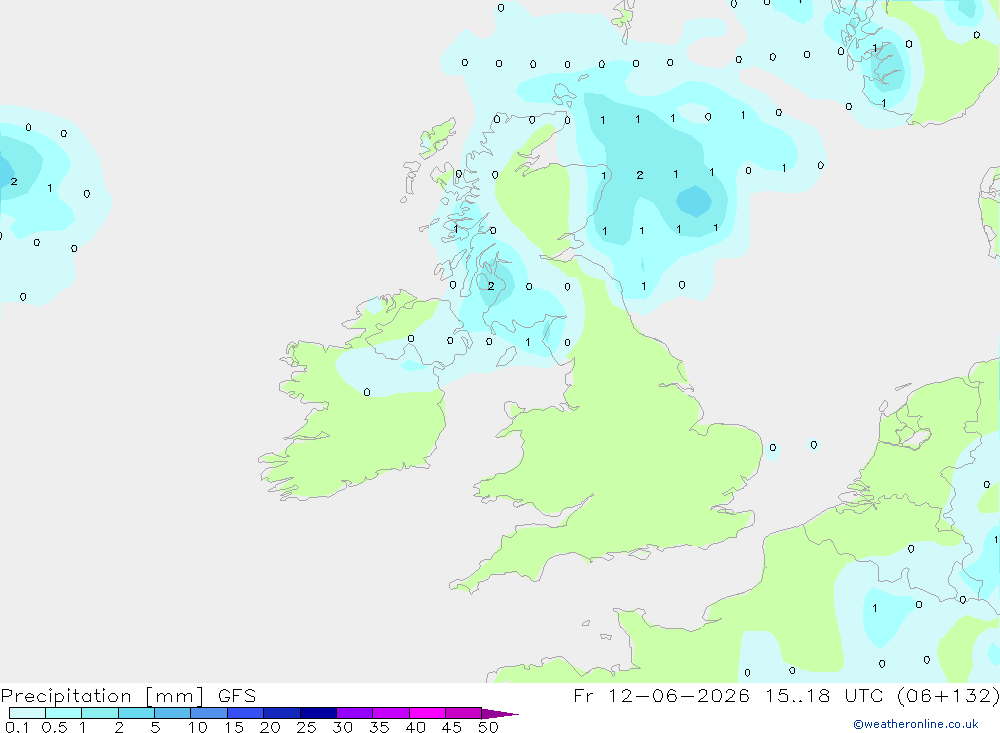Click the 0.1–0.5 mm legend color box
1000x733 pixels.
coord(27,713)
